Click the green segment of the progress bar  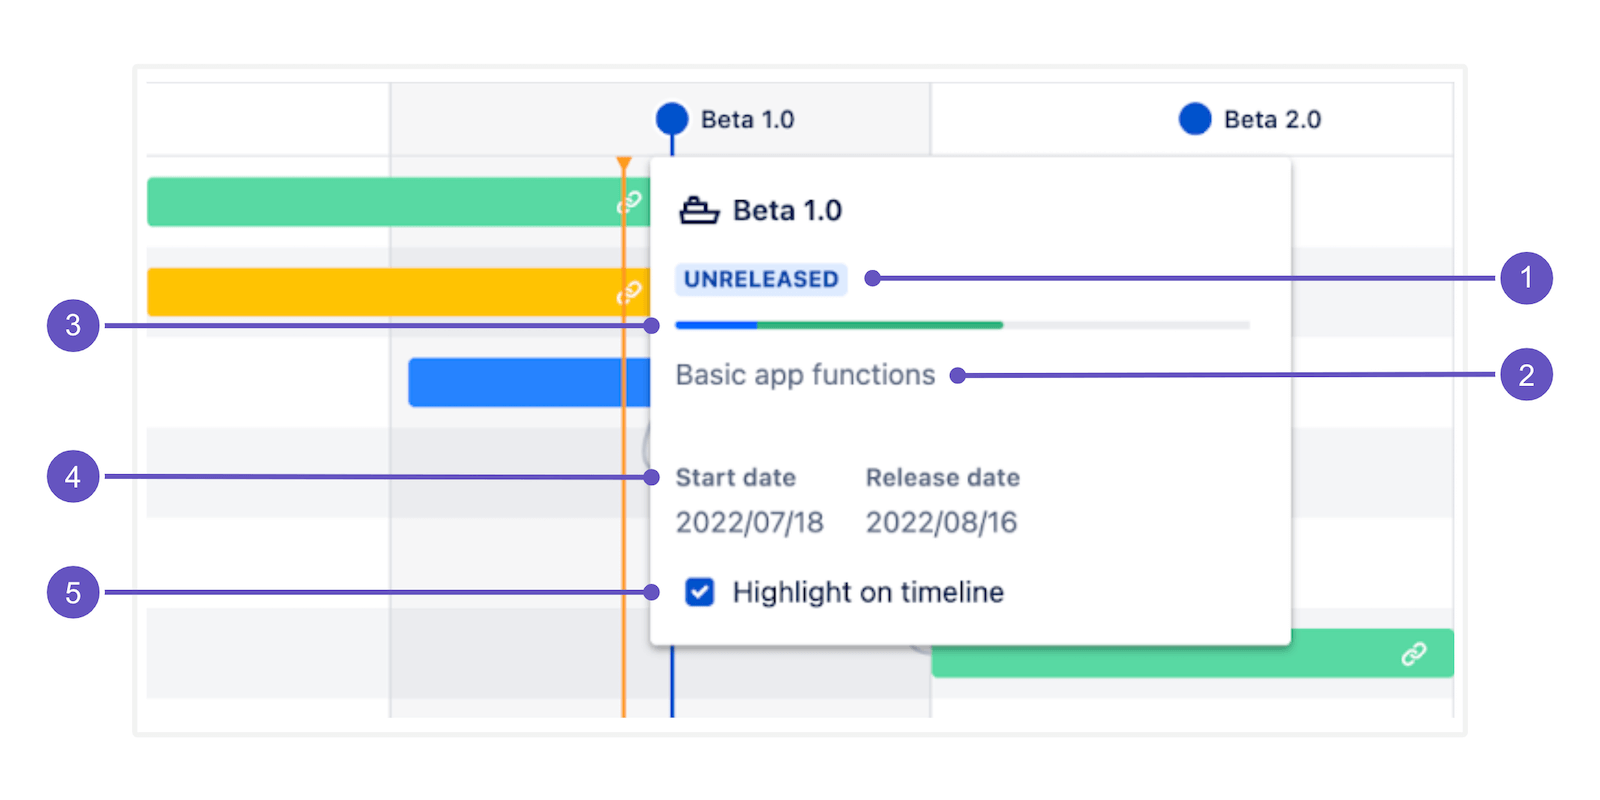880,325
